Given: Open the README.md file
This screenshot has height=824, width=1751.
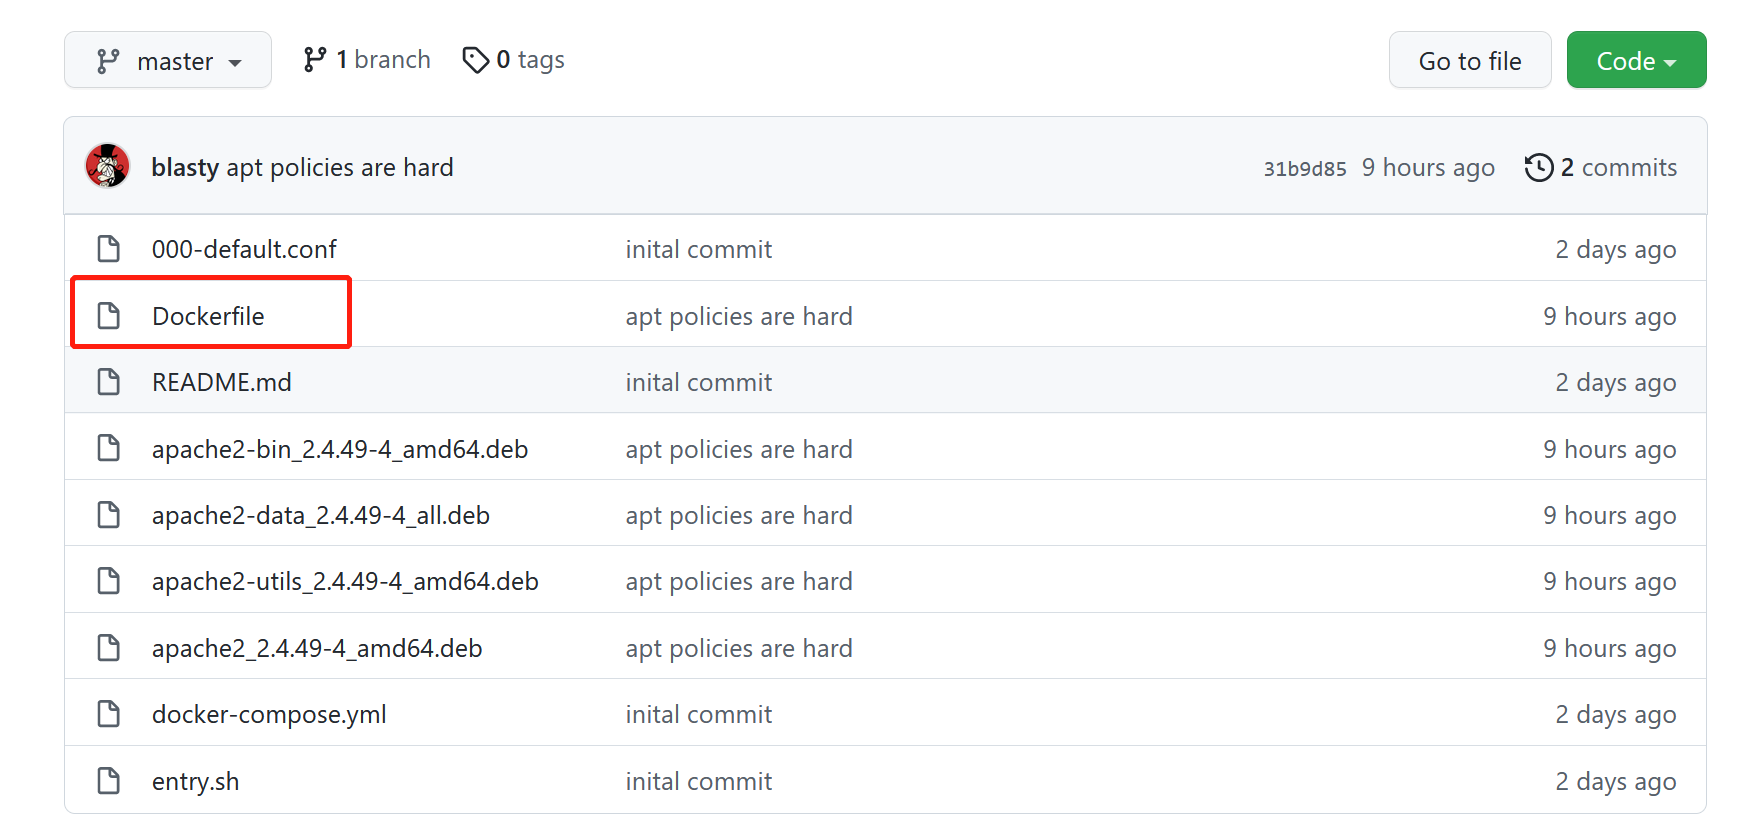Looking at the screenshot, I should coord(222,382).
